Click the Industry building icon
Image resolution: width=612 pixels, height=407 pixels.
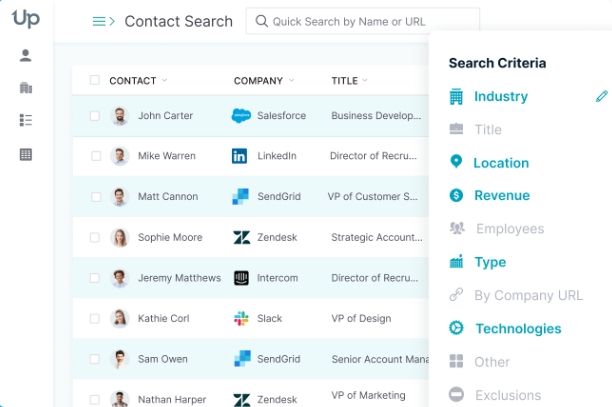[456, 96]
